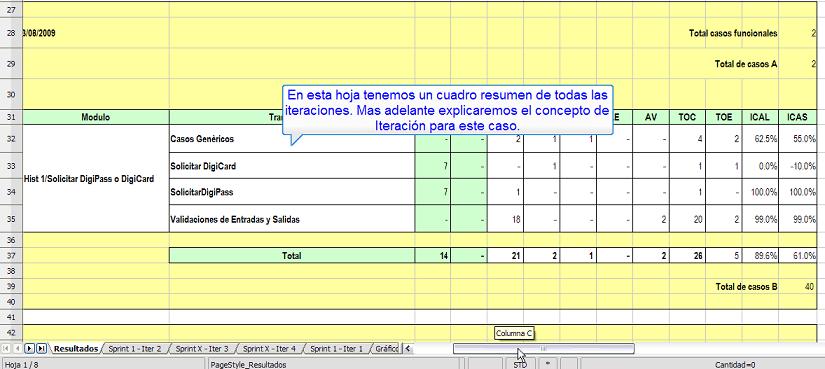Viewport: 825px width, 369px height.
Task: Click the AV column header cell
Action: (651, 117)
